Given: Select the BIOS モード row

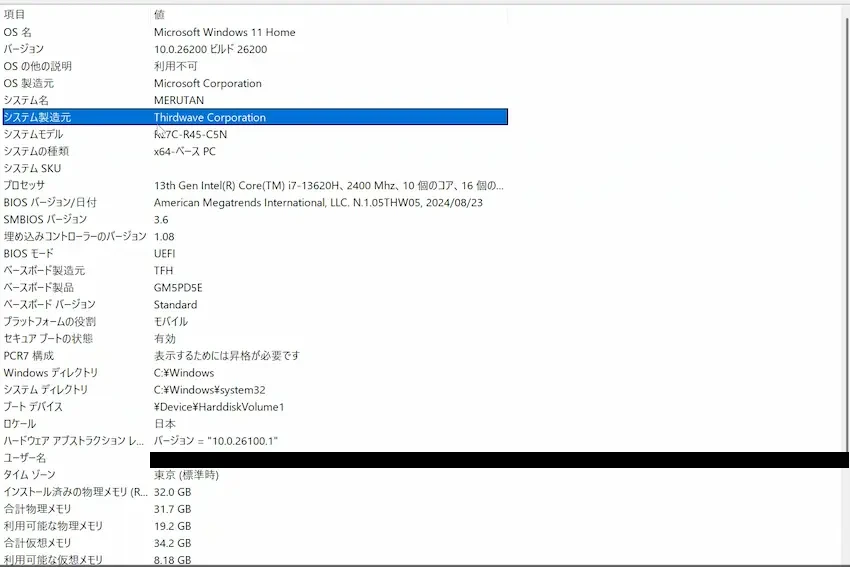Looking at the screenshot, I should click(255, 253).
